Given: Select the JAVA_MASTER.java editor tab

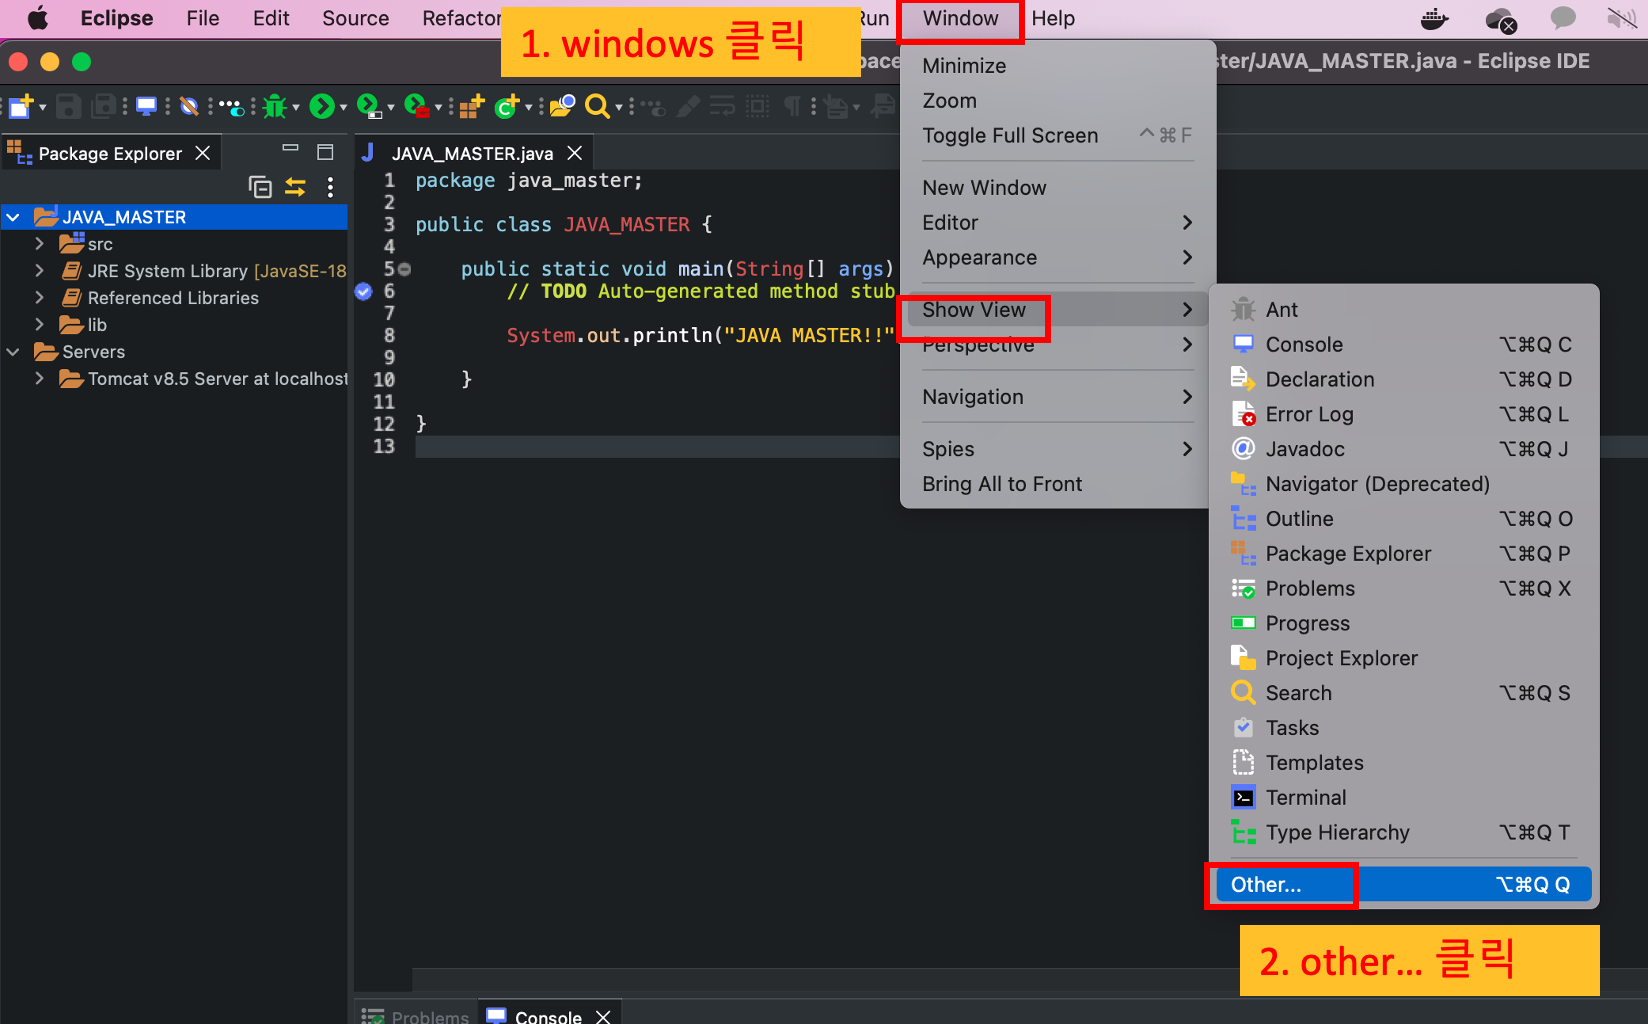Looking at the screenshot, I should [x=472, y=153].
